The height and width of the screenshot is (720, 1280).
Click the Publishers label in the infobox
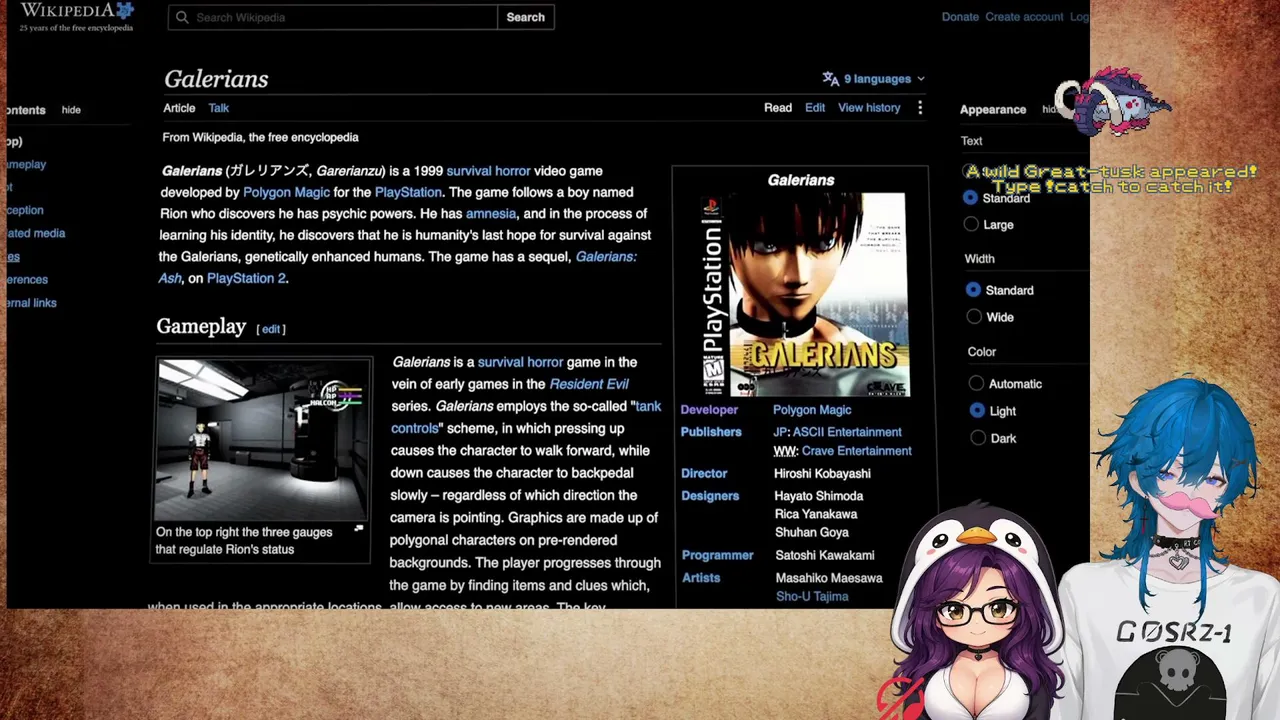pyautogui.click(x=711, y=432)
